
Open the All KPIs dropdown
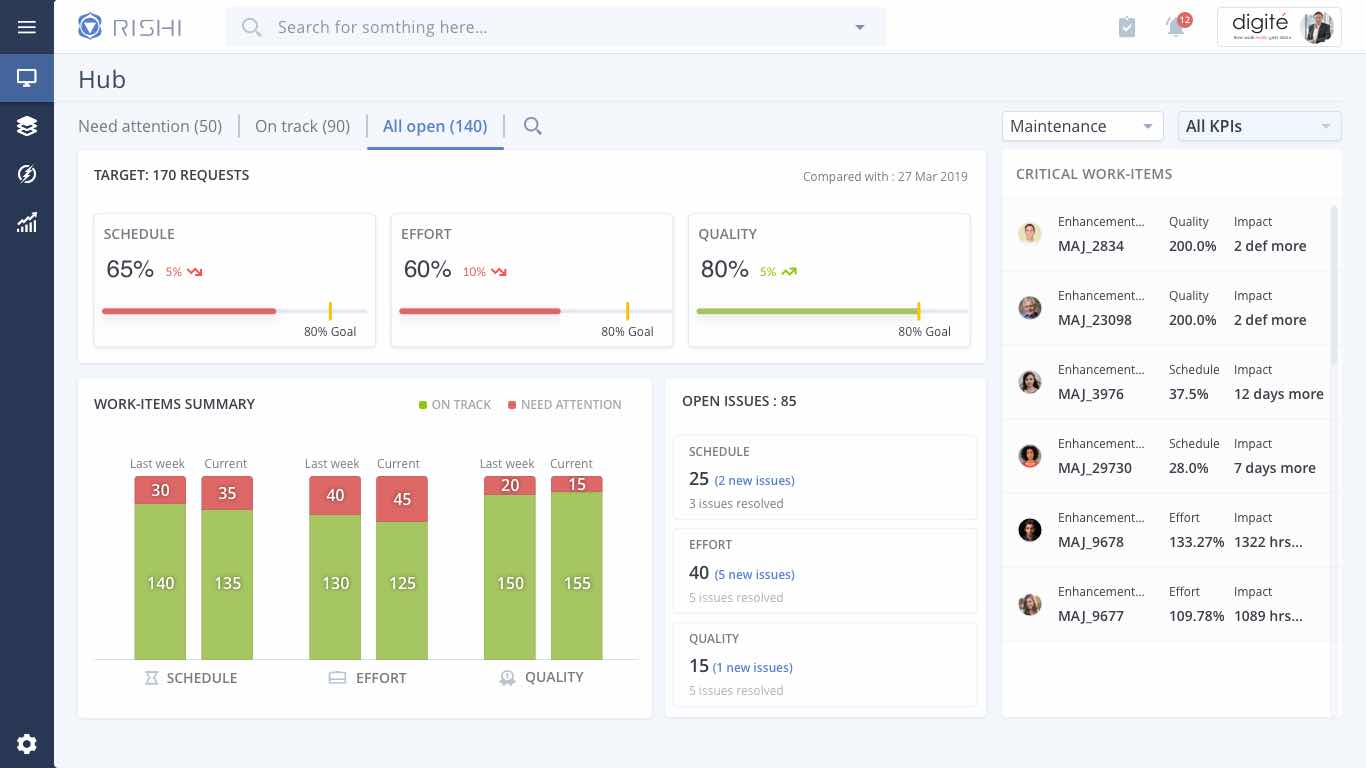point(1259,126)
